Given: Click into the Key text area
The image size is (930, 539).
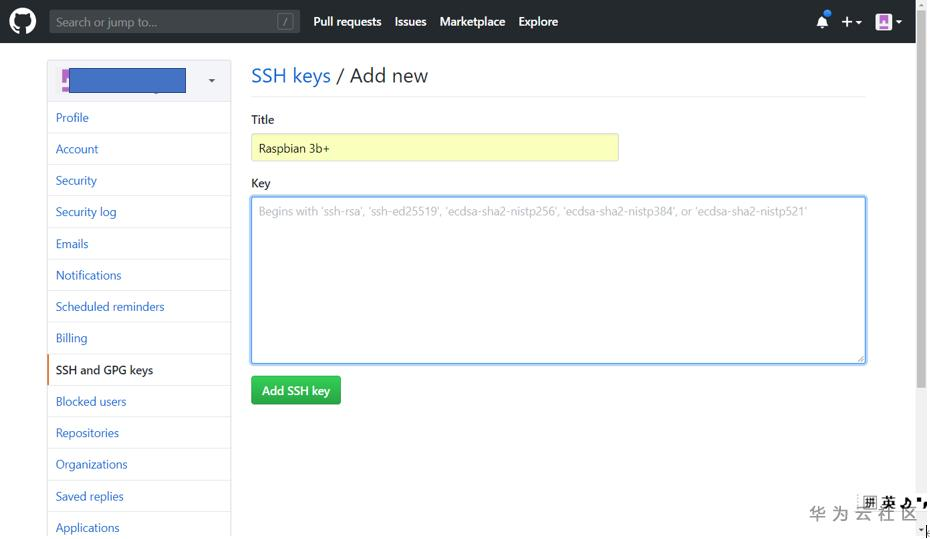Looking at the screenshot, I should pos(557,280).
